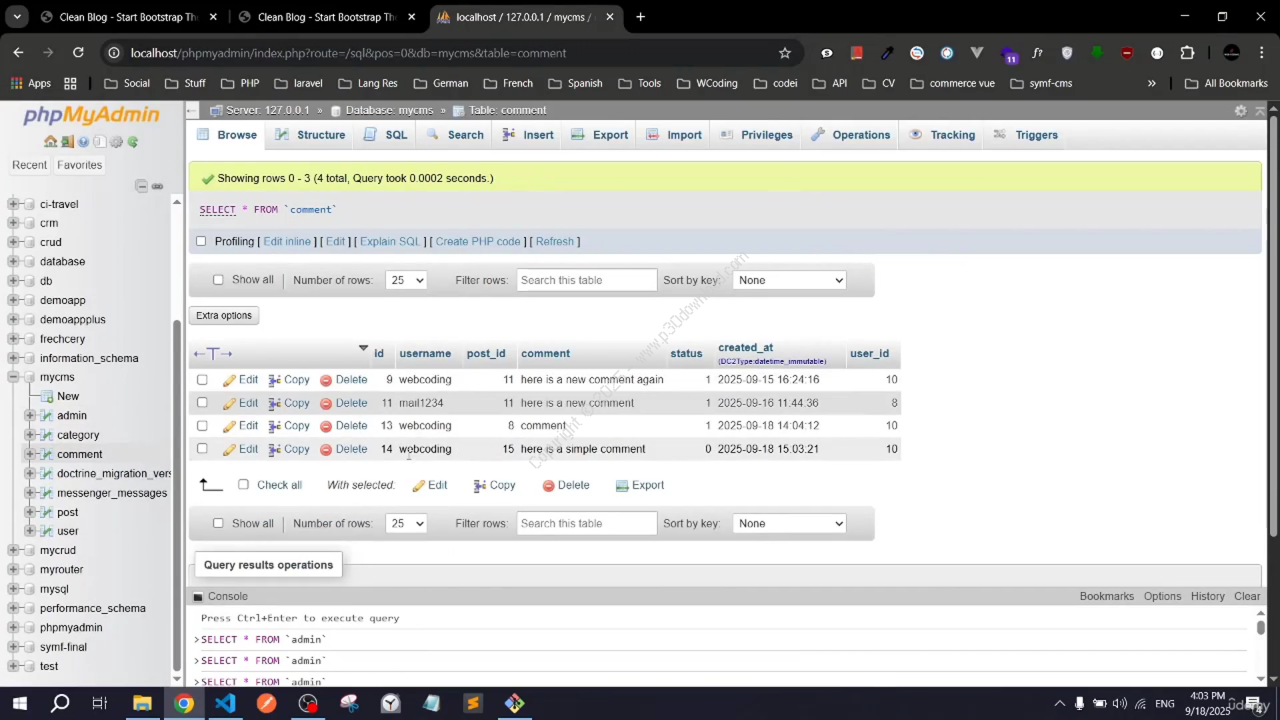Tick the lower Show all checkbox

click(218, 523)
